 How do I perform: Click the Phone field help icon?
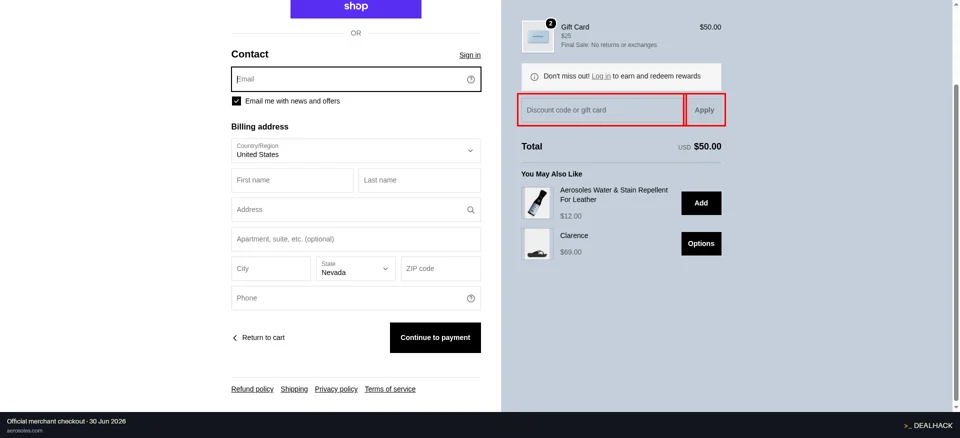[471, 298]
